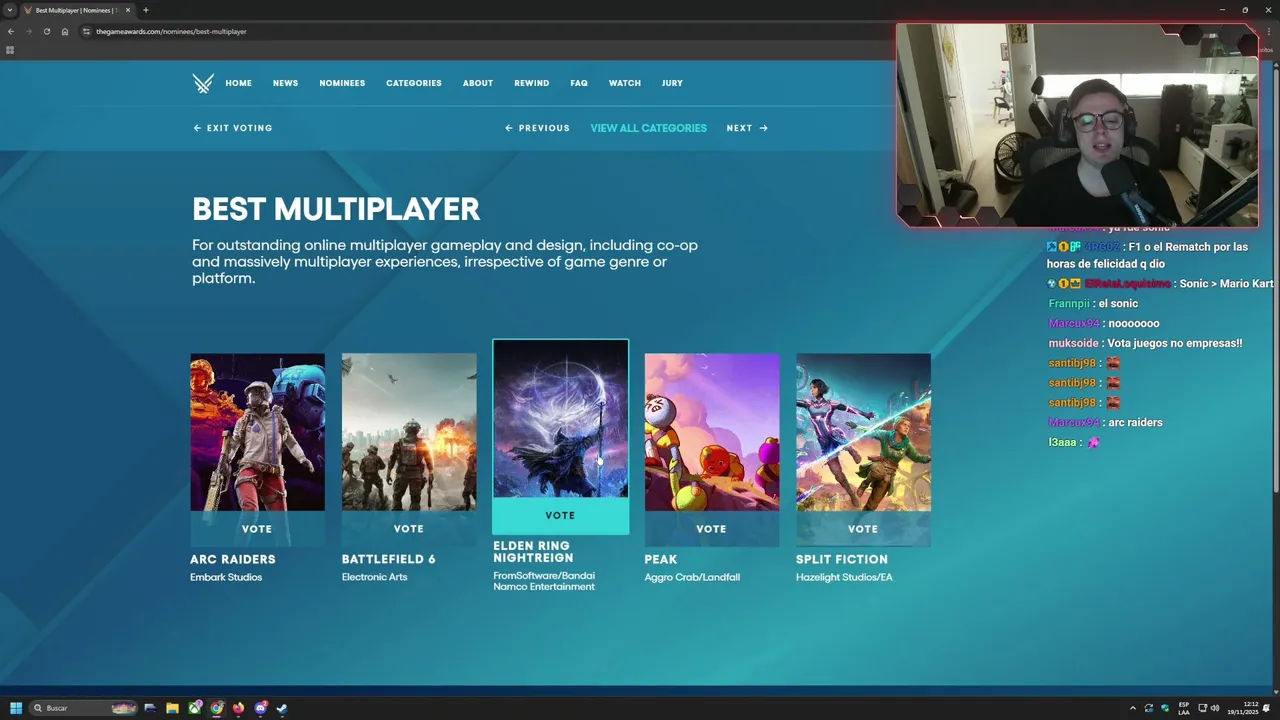Vote for Battlefield 6
The height and width of the screenshot is (720, 1280).
pos(409,529)
